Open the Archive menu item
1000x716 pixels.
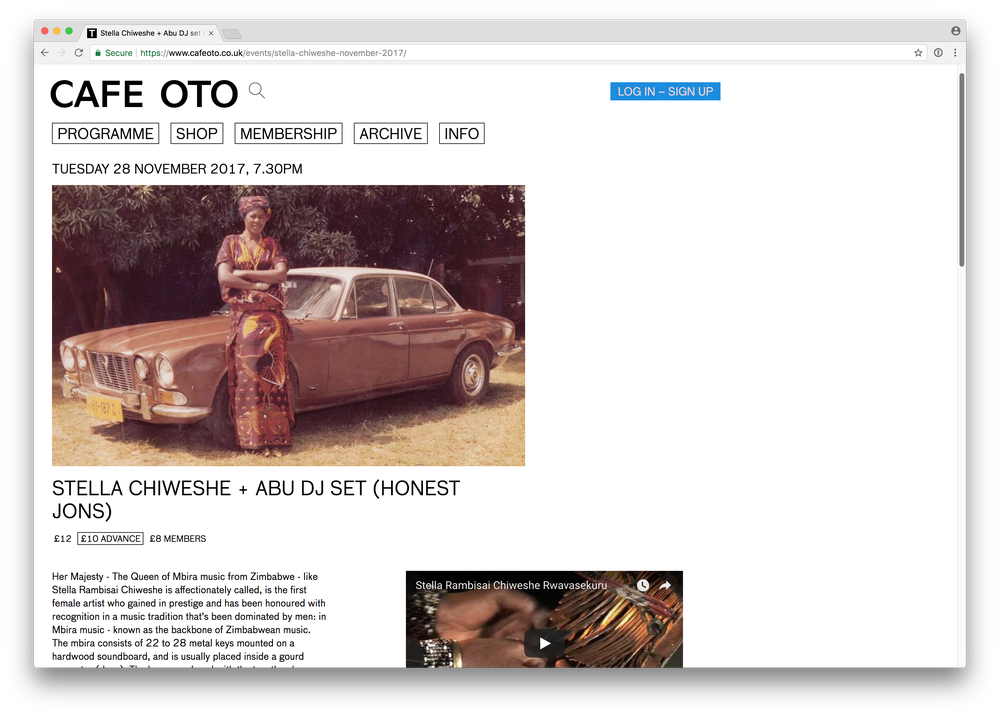pyautogui.click(x=390, y=133)
